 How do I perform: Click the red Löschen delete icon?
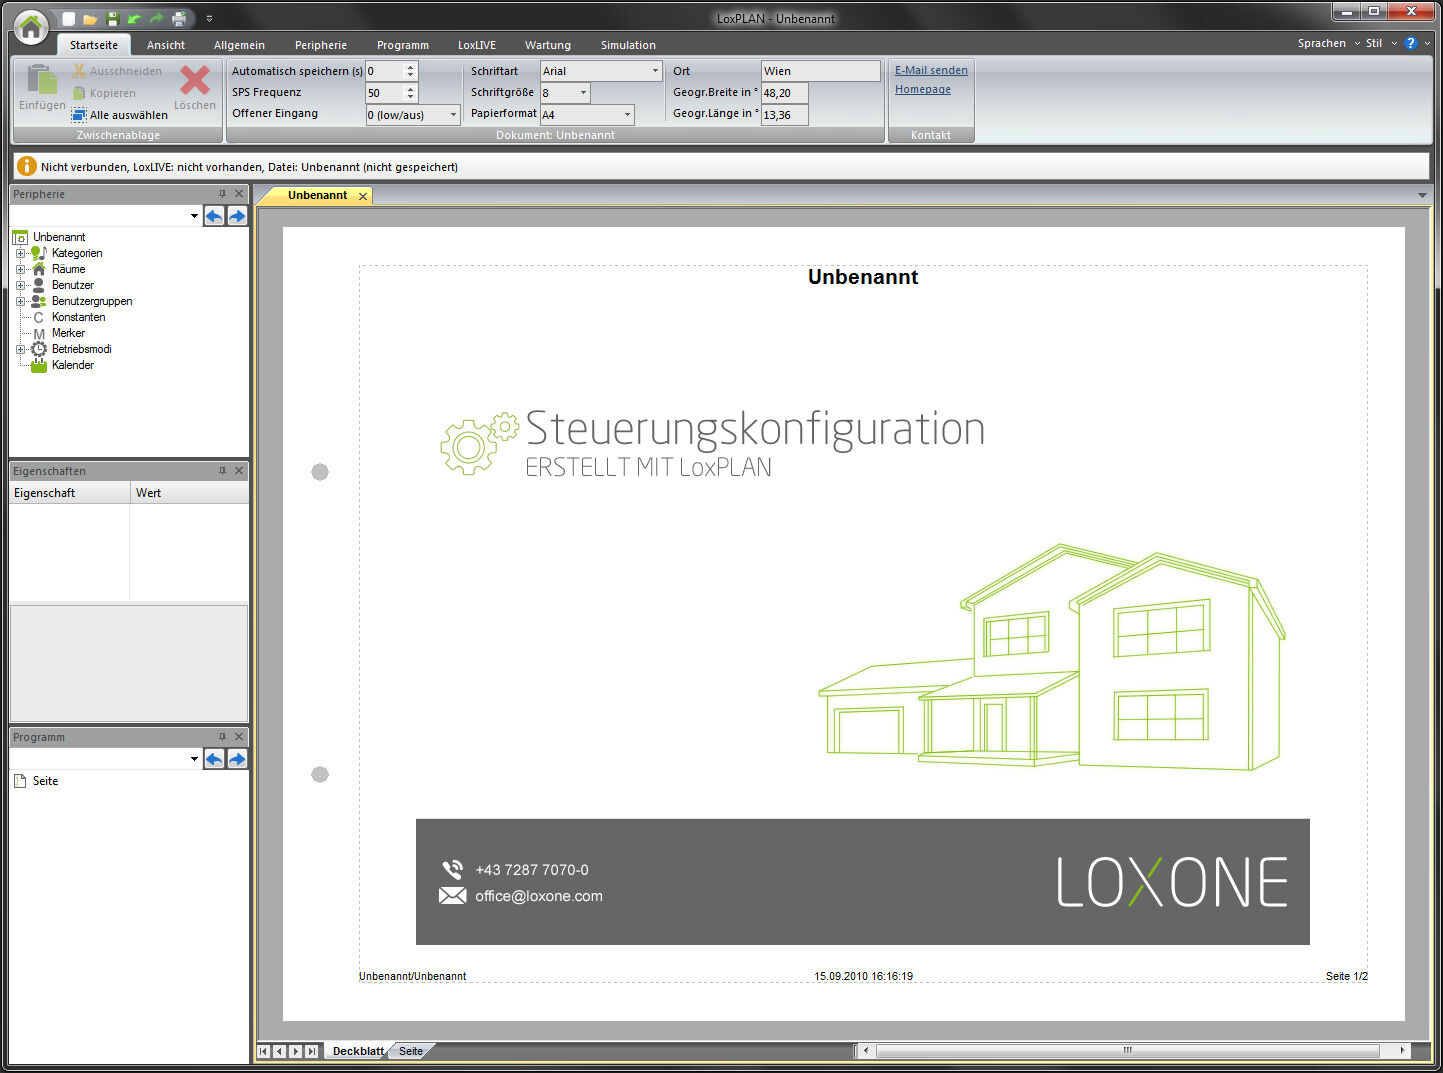click(195, 80)
